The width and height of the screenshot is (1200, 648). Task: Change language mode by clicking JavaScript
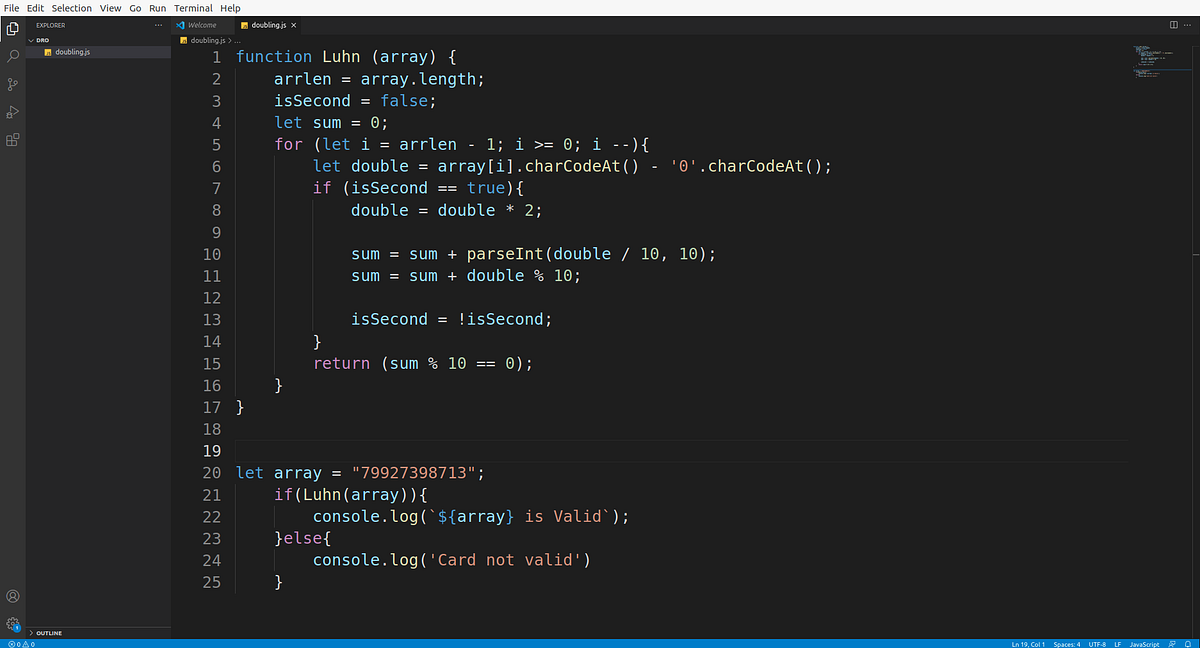coord(1146,643)
